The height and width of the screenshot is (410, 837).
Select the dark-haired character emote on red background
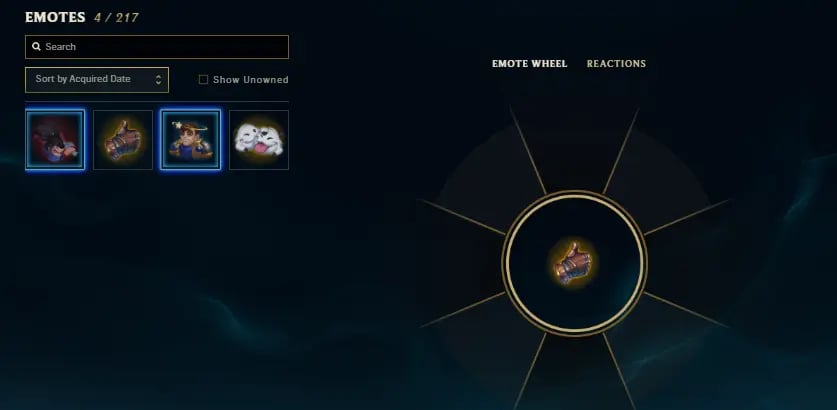54,140
